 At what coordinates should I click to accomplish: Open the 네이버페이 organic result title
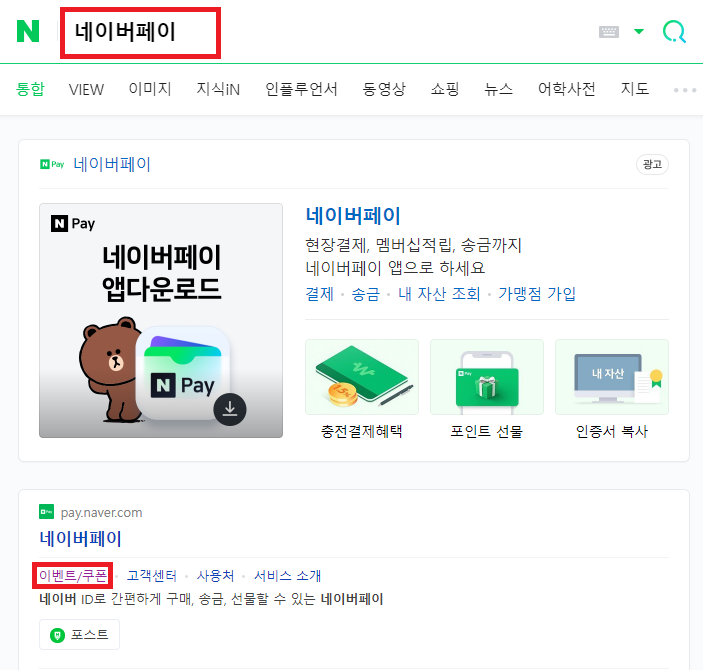point(80,538)
